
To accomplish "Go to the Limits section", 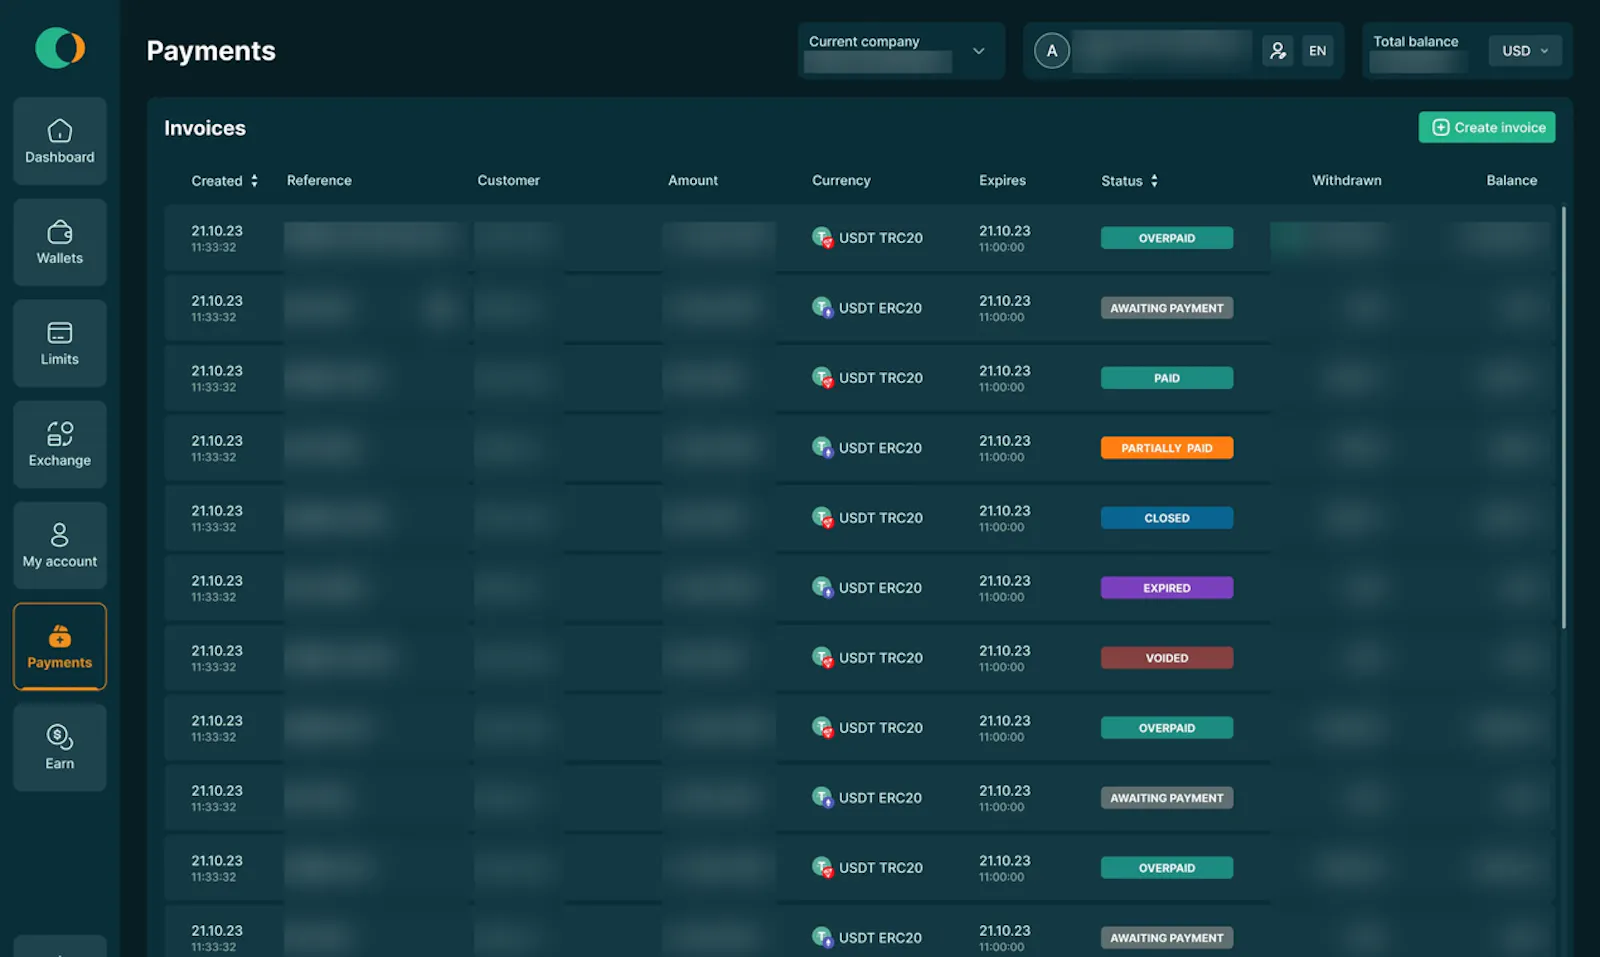I will pyautogui.click(x=60, y=343).
